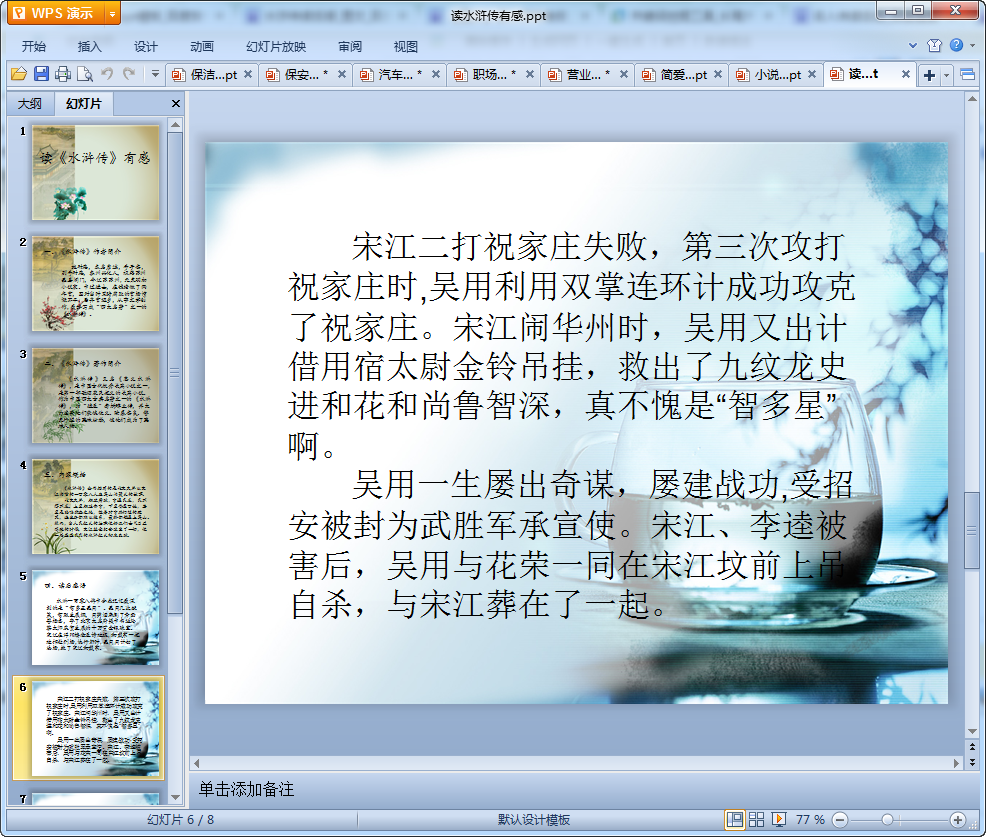The image size is (986, 837).
Task: Switch to the 大纲 panel tab
Action: (30, 104)
